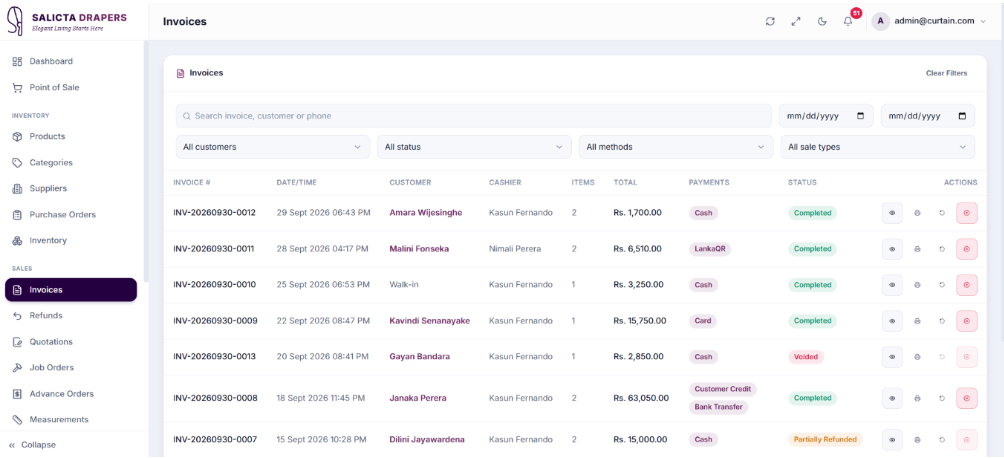Viewport: 1004px width, 458px height.
Task: Focus the search invoice, customer or phone field
Action: pos(473,116)
